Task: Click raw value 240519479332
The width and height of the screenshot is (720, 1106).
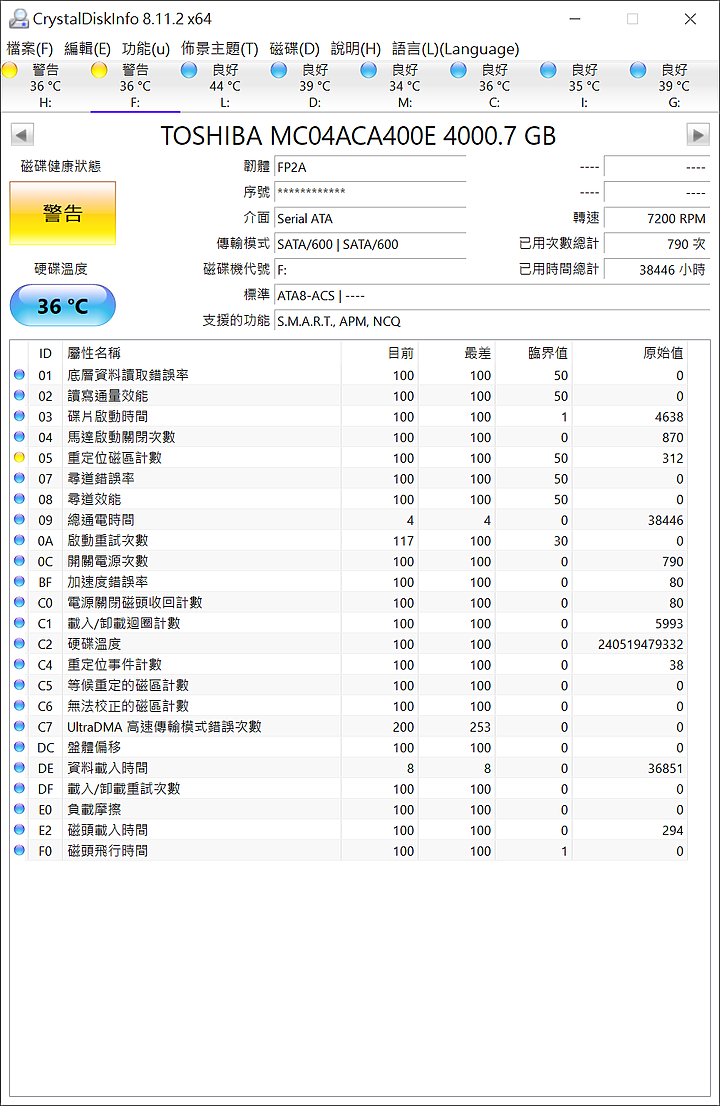Action: click(x=640, y=644)
